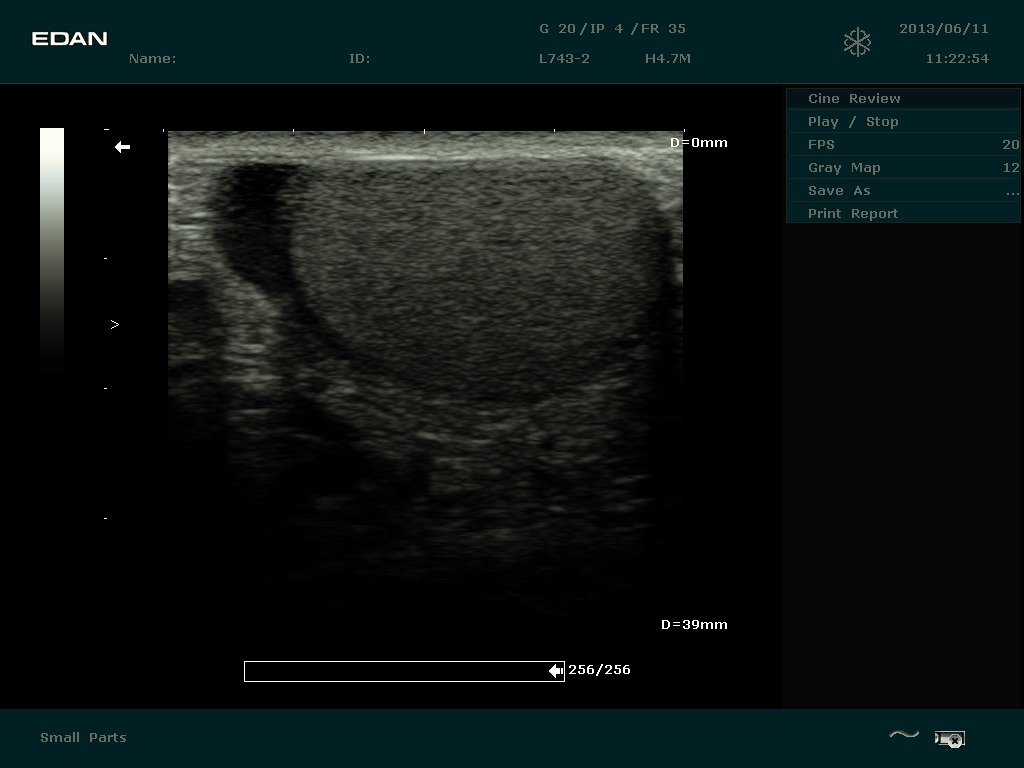The width and height of the screenshot is (1024, 768).
Task: Select the L743-2 probe label
Action: (564, 58)
